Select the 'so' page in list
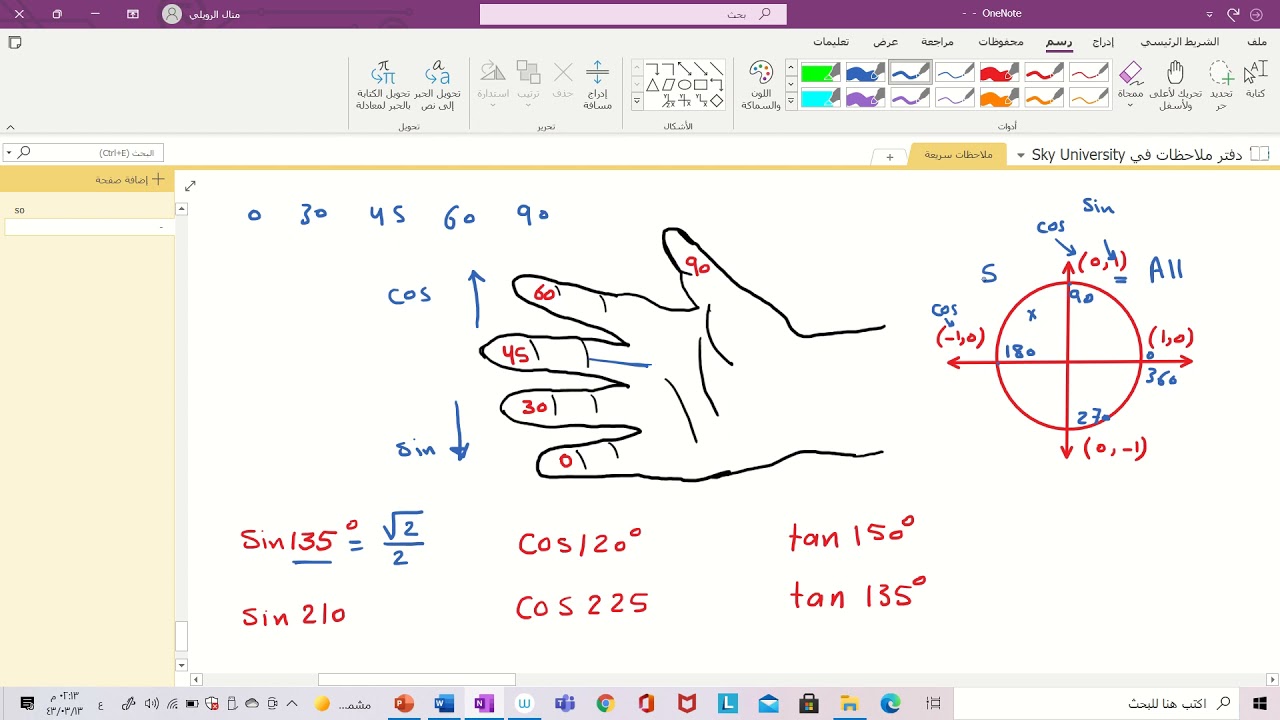Viewport: 1280px width, 720px height. [x=88, y=210]
